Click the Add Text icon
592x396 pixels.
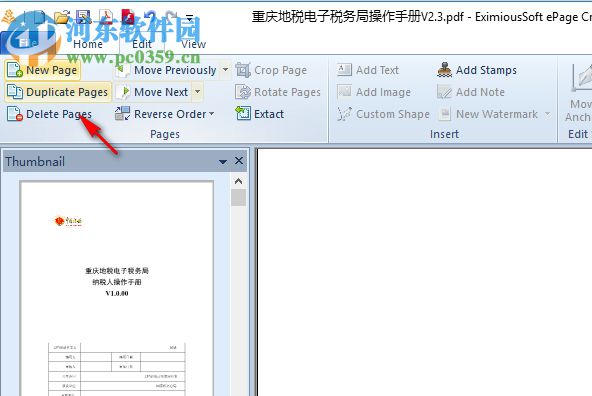[344, 69]
